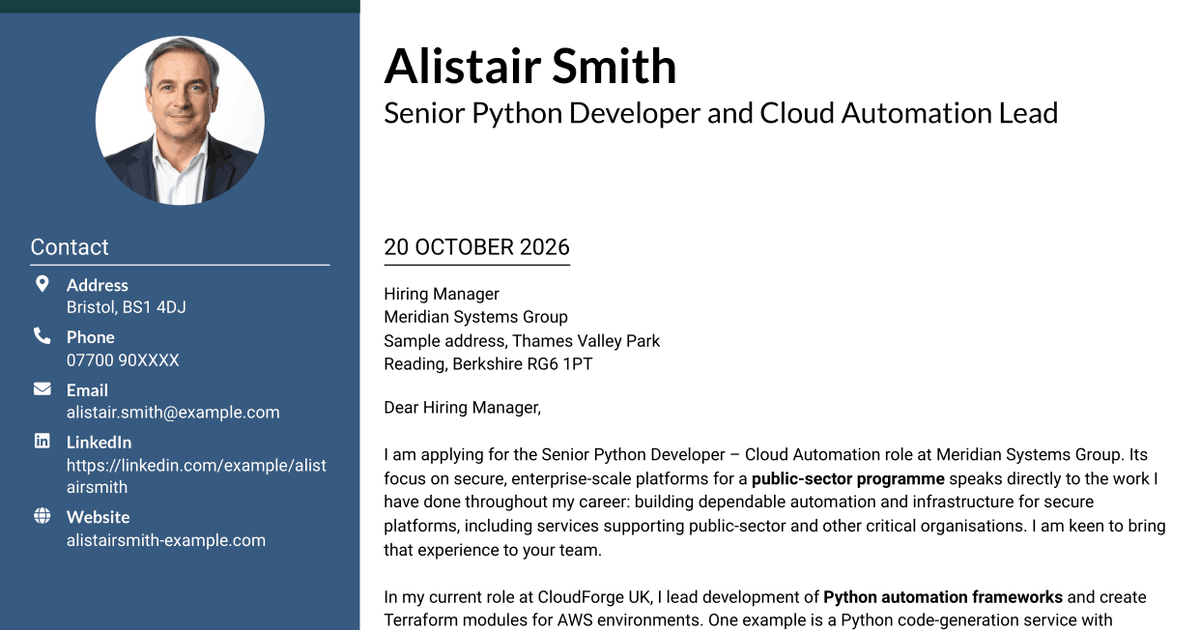Click the phone handset icon
This screenshot has width=1200, height=630.
(42, 336)
